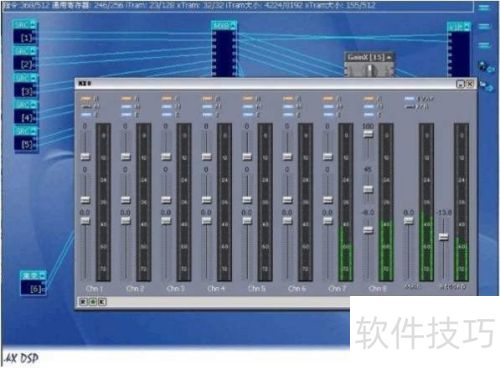This screenshot has width=500, height=370.
Task: Toggle the orange indicator on Chn 5
Action: tap(248, 99)
